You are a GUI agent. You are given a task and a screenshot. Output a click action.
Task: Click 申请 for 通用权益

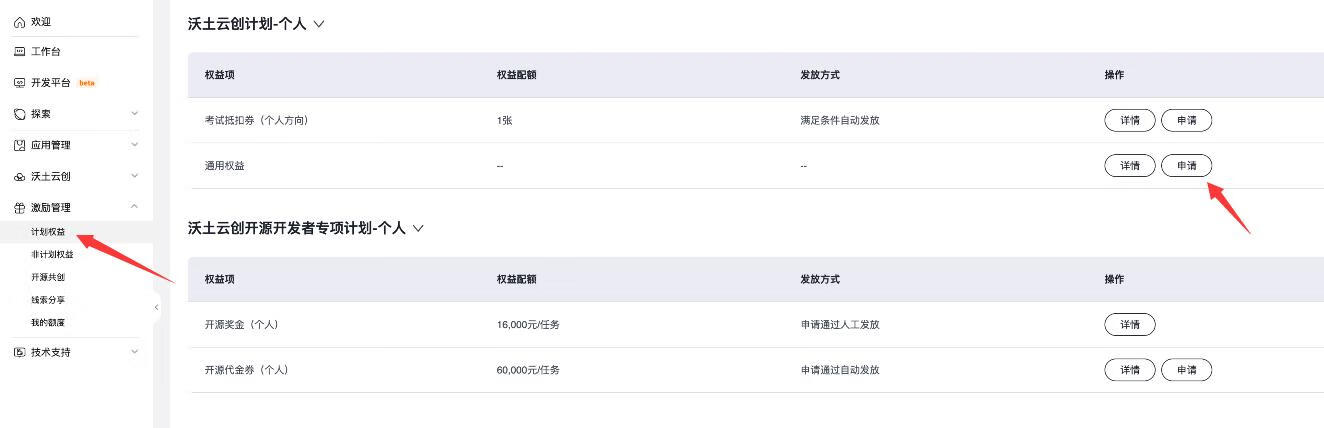[1186, 166]
